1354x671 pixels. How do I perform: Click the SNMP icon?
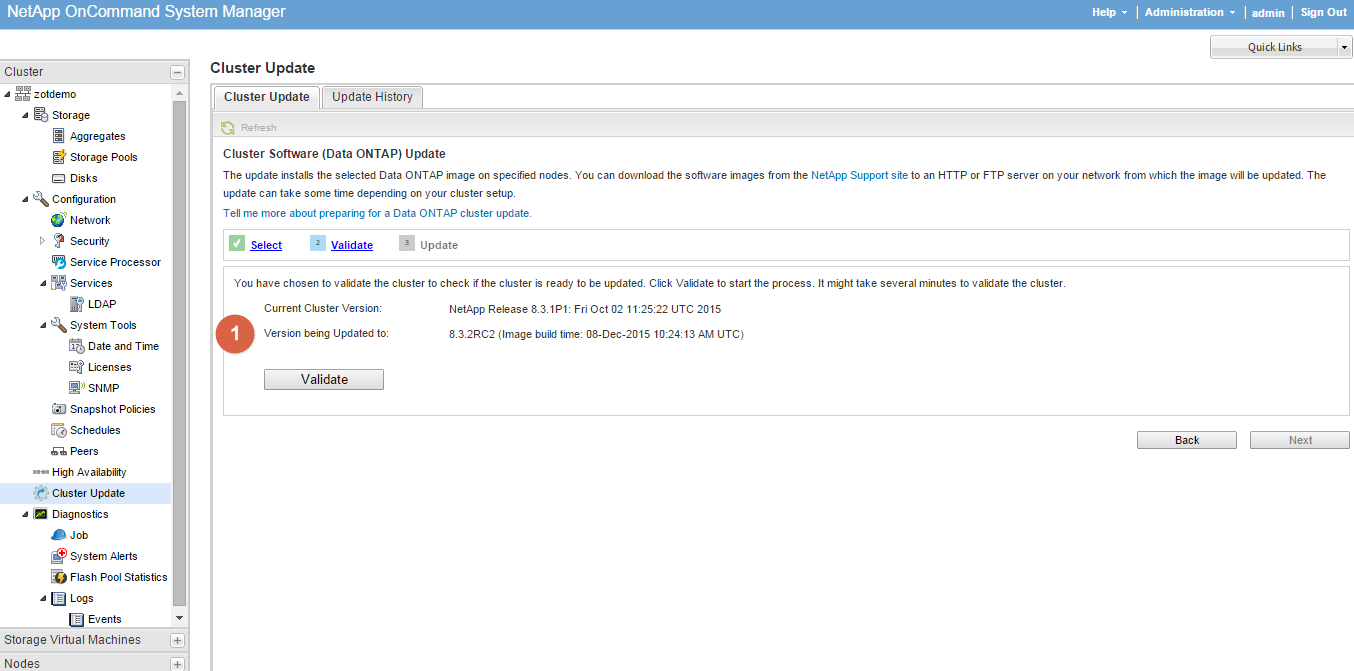coord(77,388)
